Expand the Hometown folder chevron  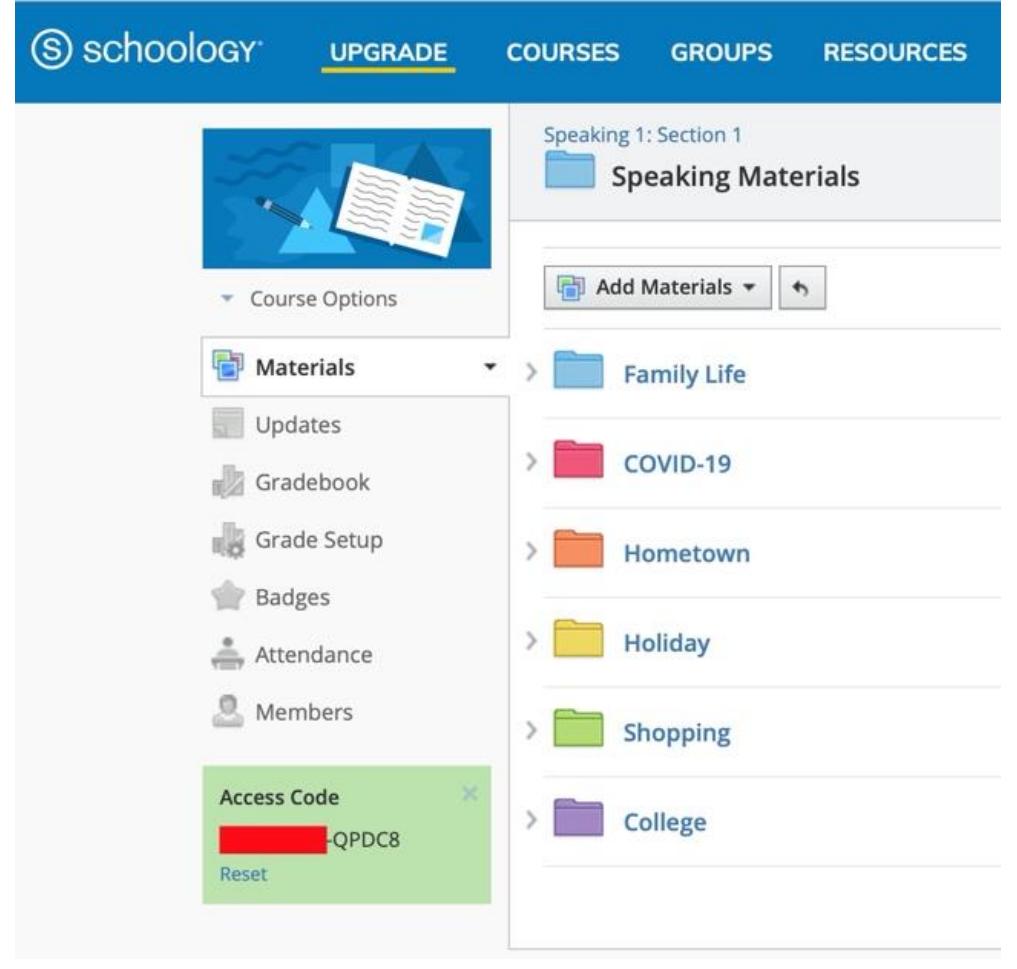tap(532, 553)
